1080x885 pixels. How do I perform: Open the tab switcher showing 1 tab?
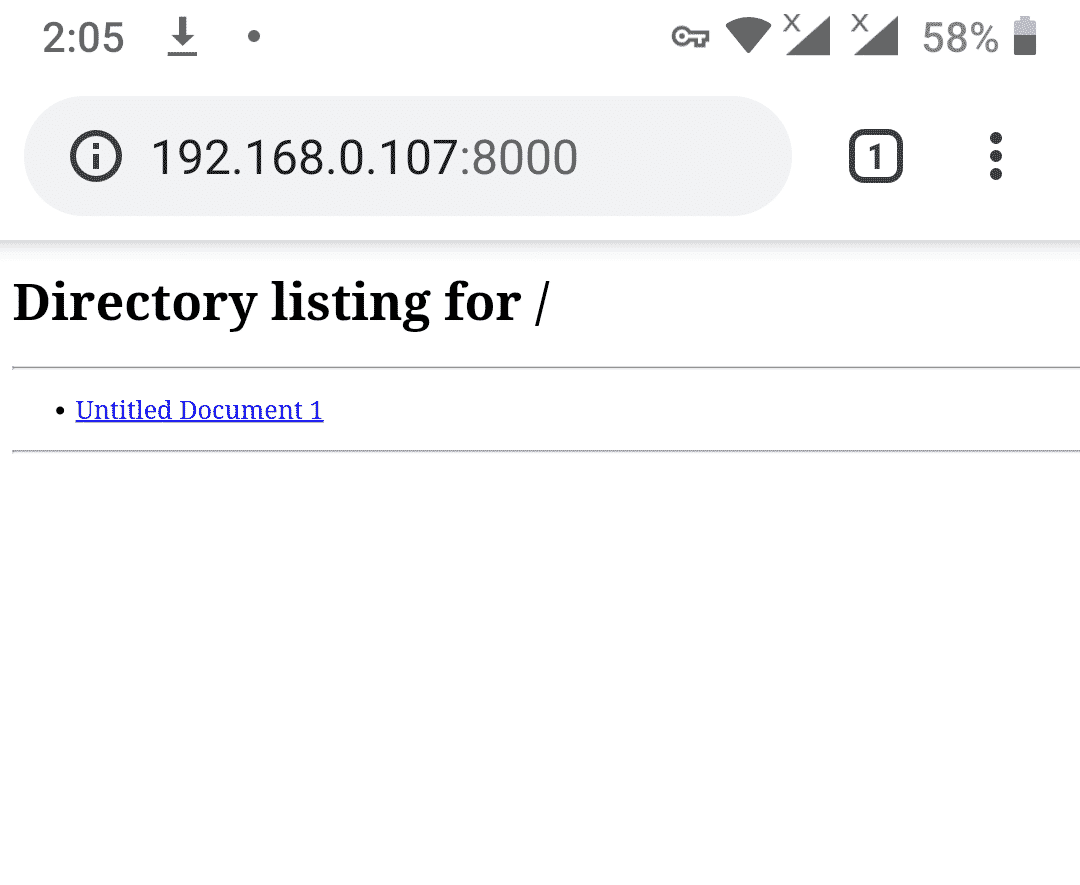[875, 157]
